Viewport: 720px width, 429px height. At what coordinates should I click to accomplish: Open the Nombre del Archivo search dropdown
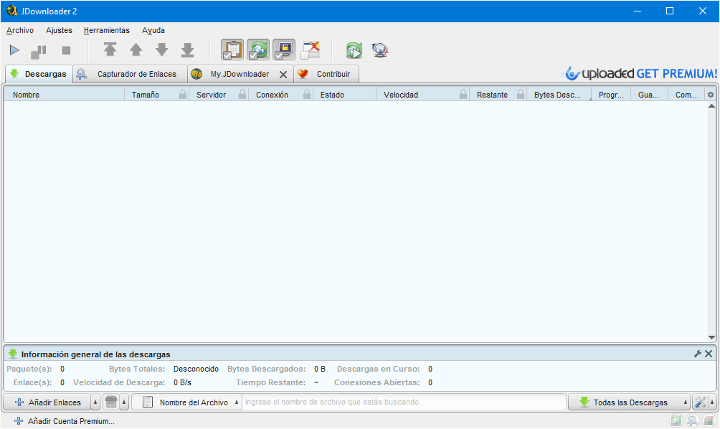coord(186,402)
